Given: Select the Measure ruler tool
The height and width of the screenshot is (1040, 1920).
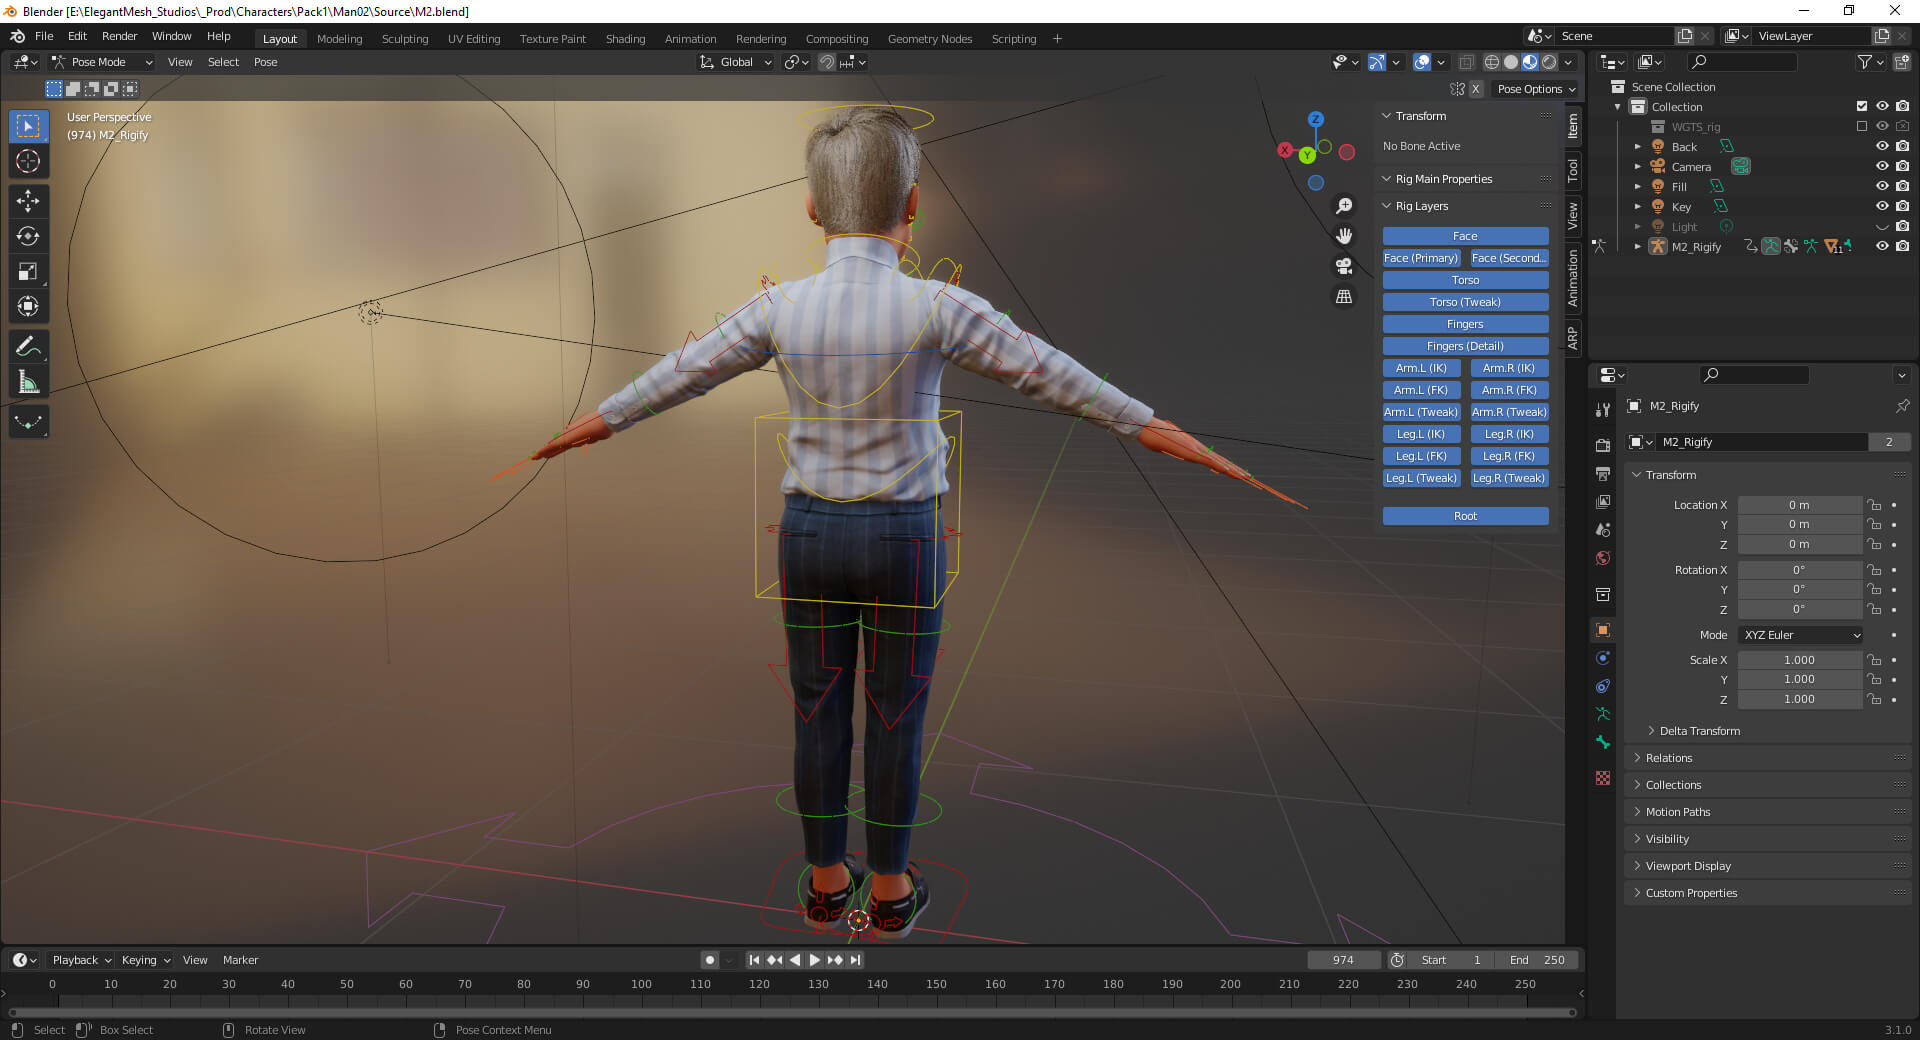Looking at the screenshot, I should coord(28,382).
